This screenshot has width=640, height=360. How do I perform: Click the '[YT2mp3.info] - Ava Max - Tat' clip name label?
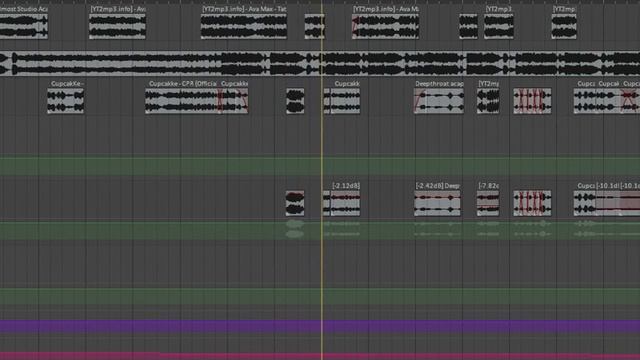tap(244, 9)
